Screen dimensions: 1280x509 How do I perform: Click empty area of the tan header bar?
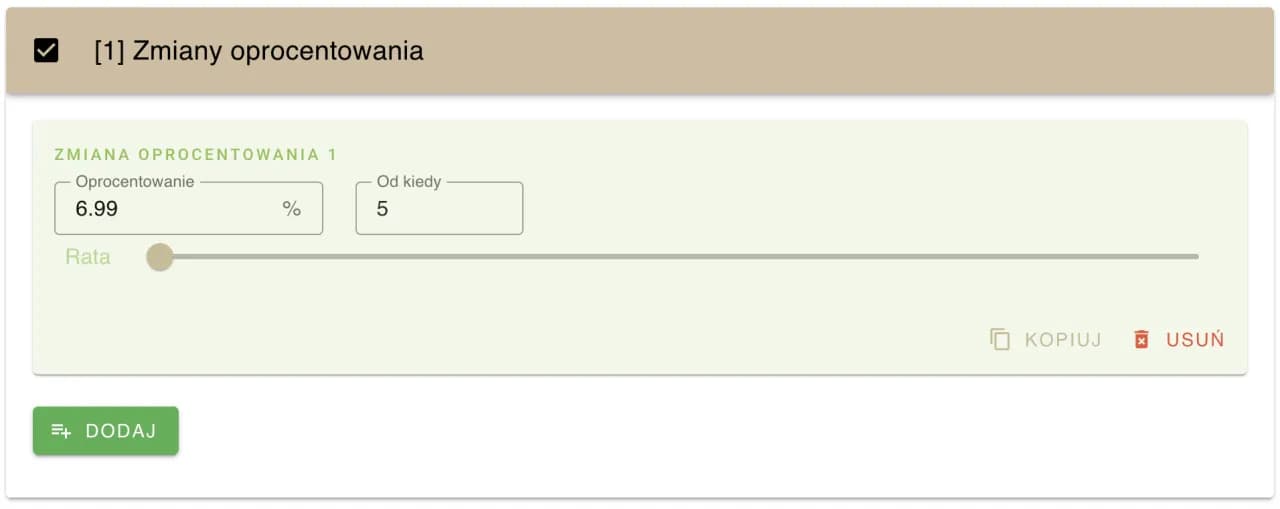click(x=800, y=51)
